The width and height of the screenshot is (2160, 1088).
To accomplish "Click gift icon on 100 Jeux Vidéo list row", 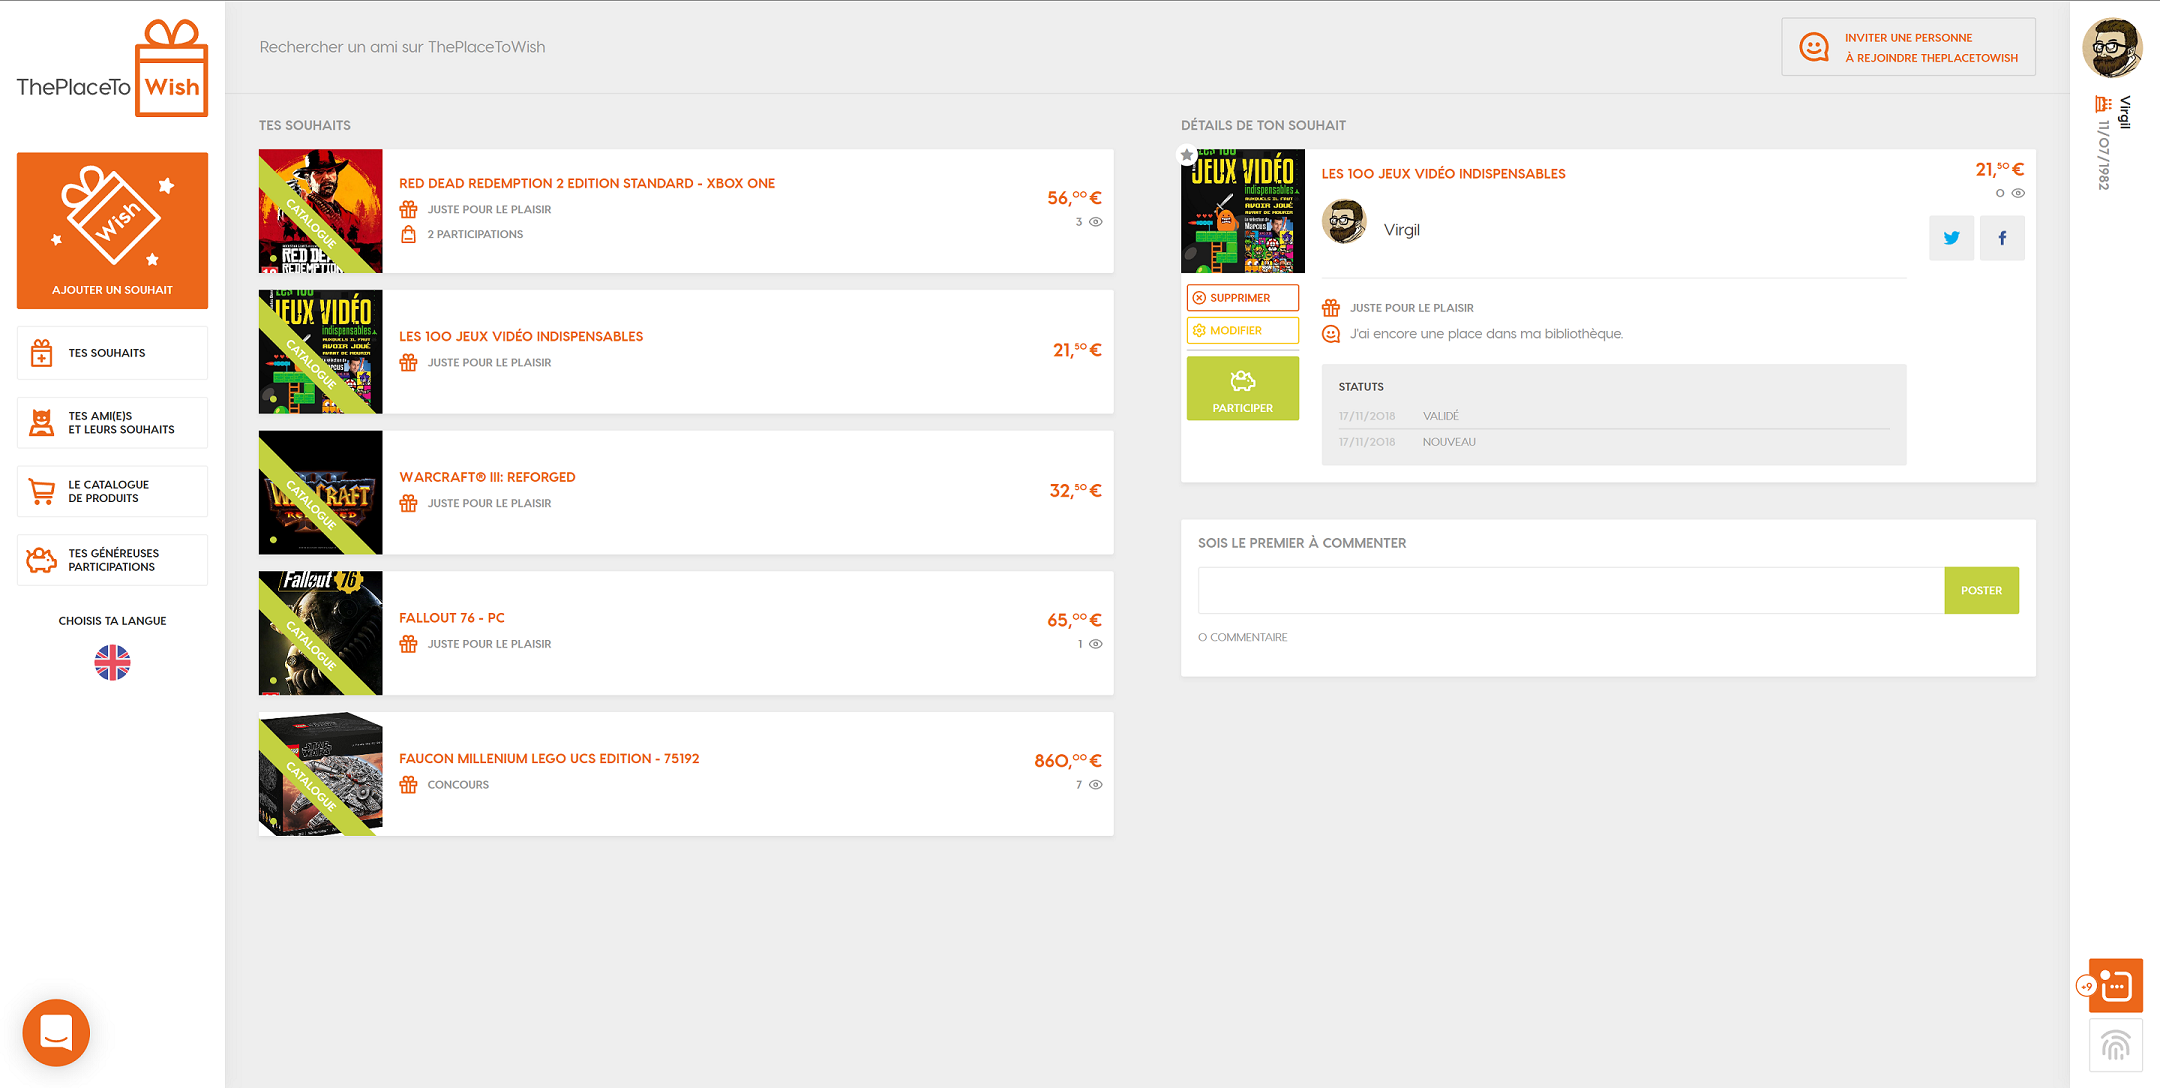I will coord(408,362).
